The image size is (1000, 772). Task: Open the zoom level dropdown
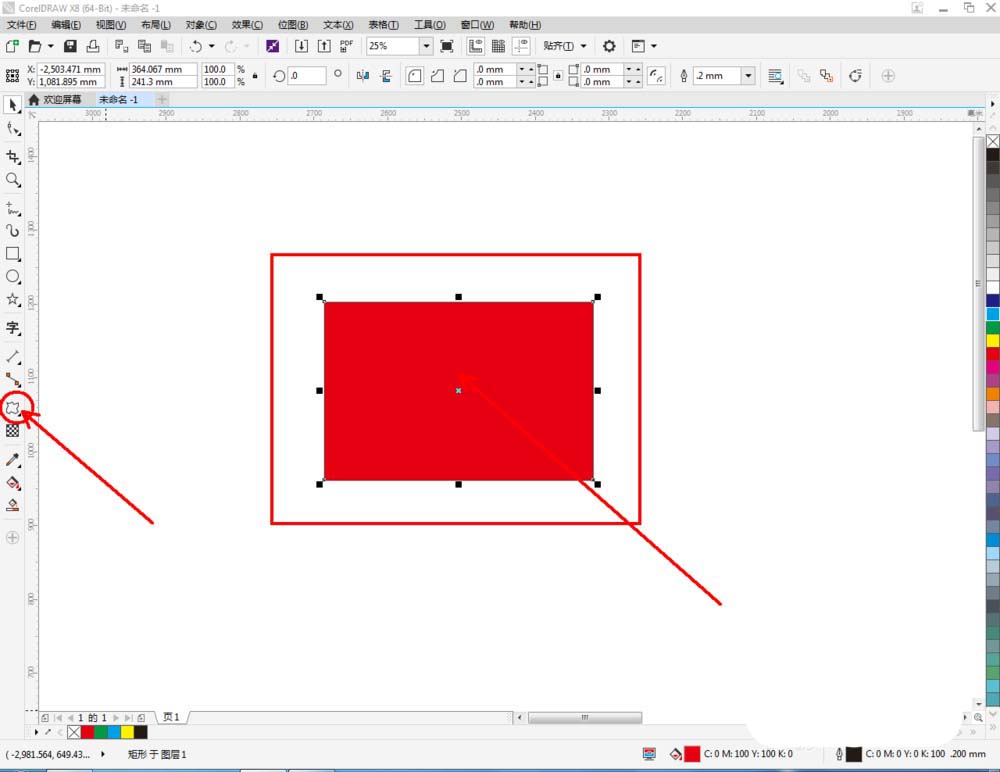click(426, 46)
